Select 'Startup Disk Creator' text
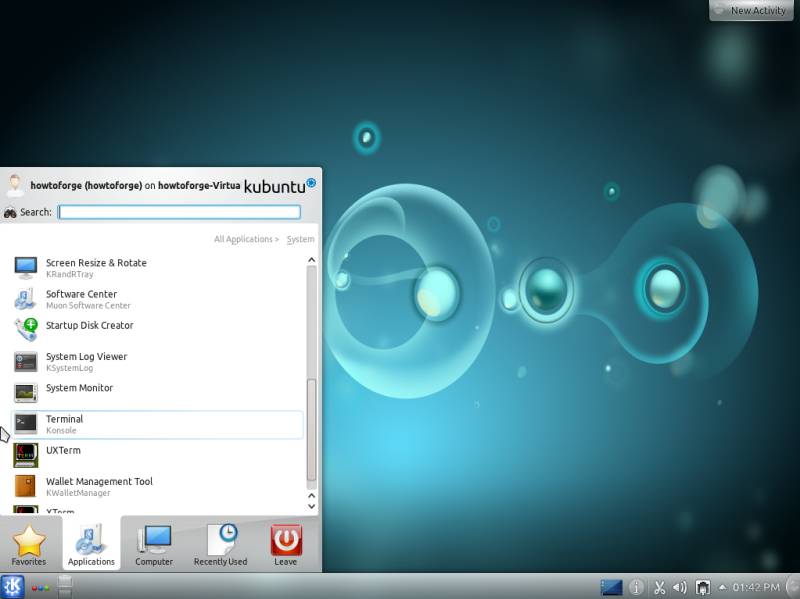The width and height of the screenshot is (800, 599). [90, 326]
